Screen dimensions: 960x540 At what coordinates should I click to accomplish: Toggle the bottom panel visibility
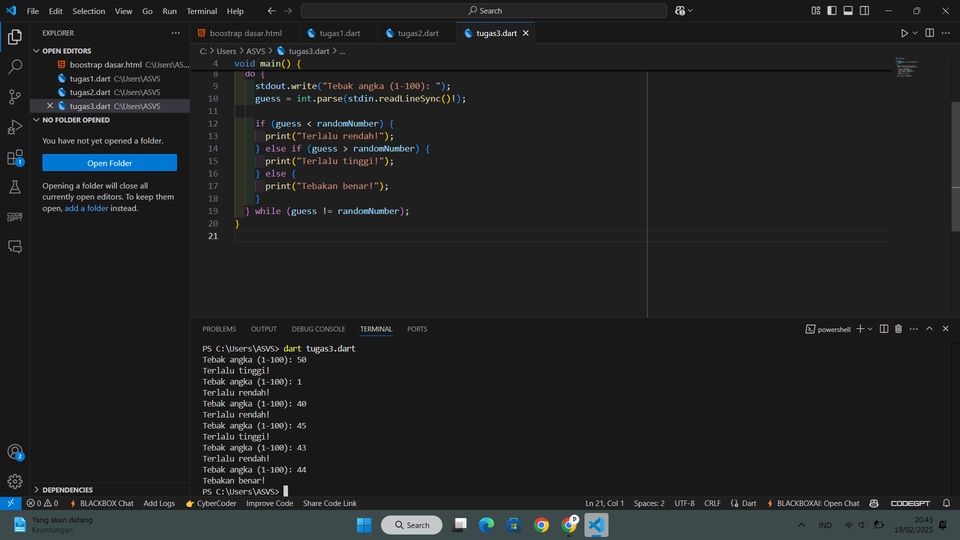coord(848,10)
